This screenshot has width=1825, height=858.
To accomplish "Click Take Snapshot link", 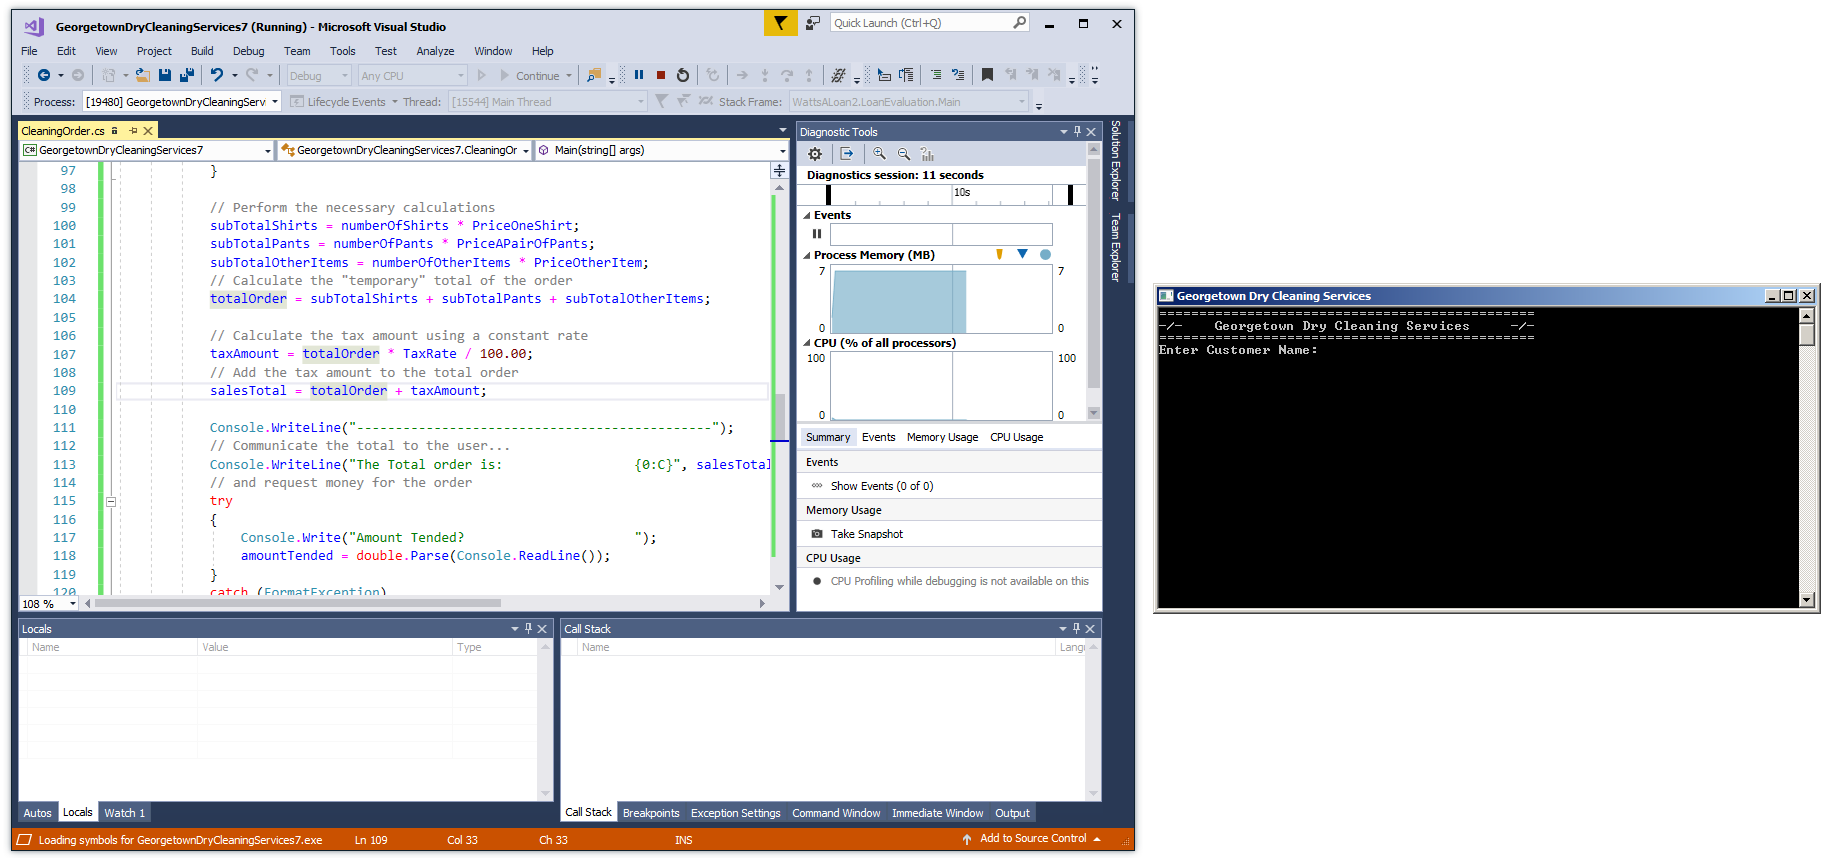I will pos(866,534).
